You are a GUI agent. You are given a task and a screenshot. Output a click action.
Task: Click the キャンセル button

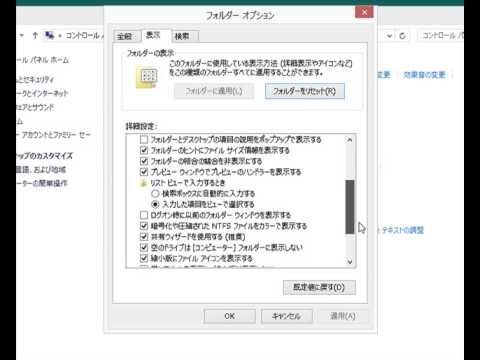point(287,316)
